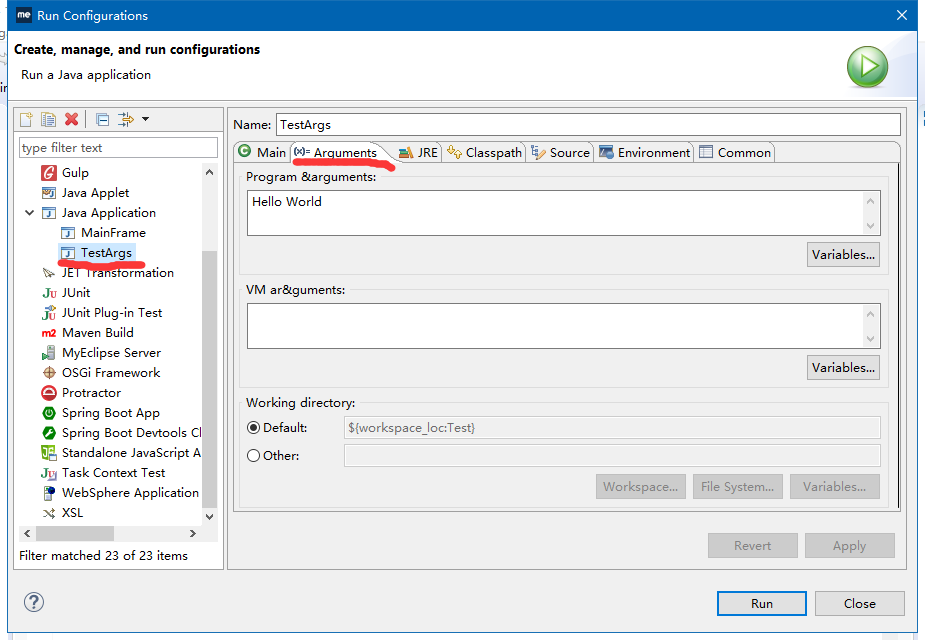Click the File System... button

pyautogui.click(x=737, y=487)
